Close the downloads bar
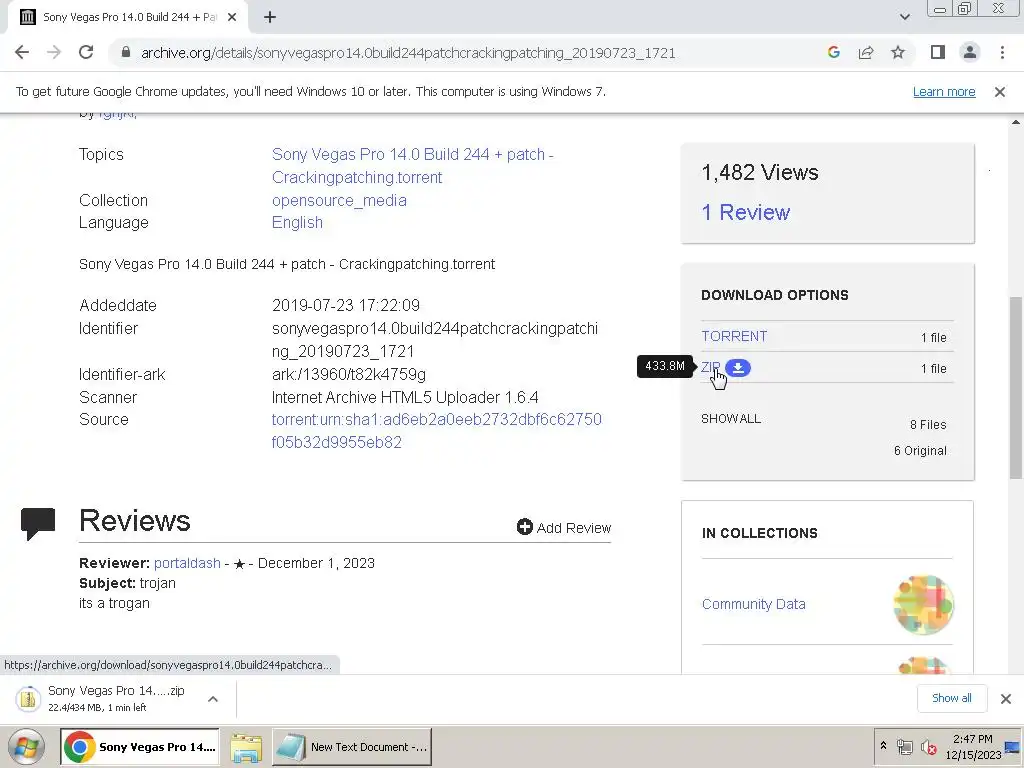This screenshot has width=1024, height=768. [x=1006, y=699]
